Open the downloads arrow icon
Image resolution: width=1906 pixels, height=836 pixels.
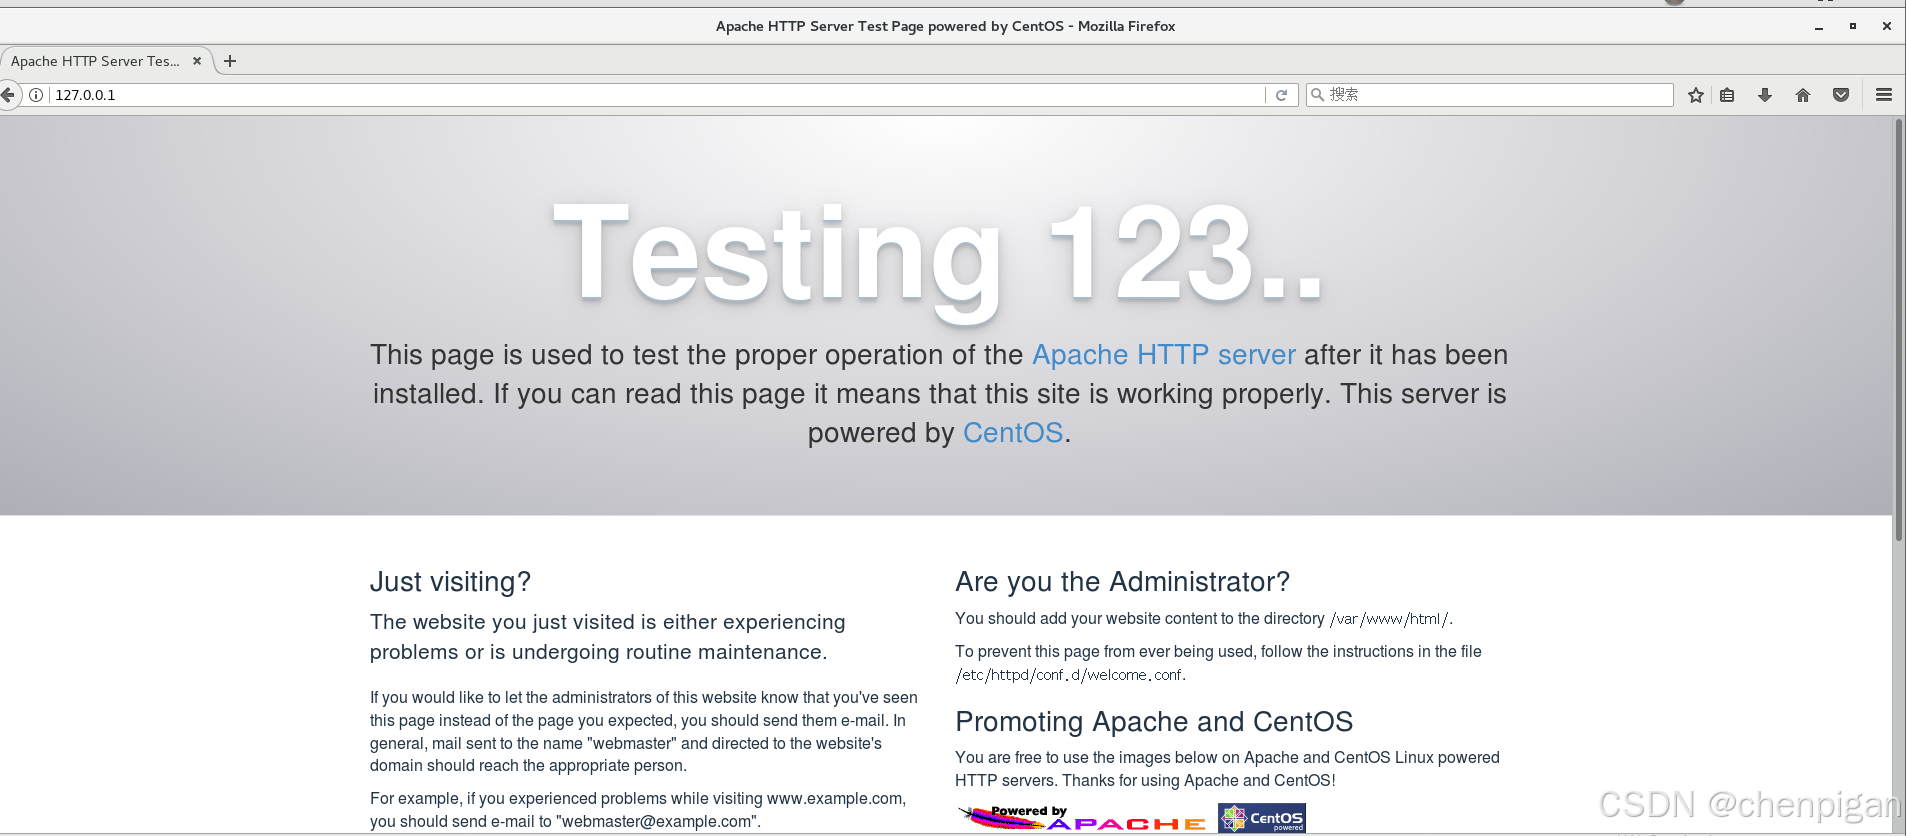1765,95
